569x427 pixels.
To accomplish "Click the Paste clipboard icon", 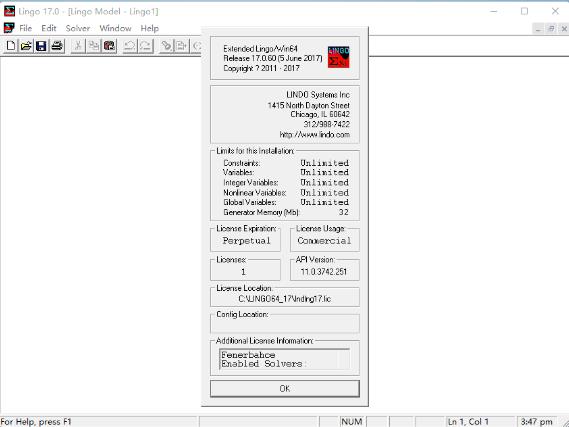I will point(109,46).
